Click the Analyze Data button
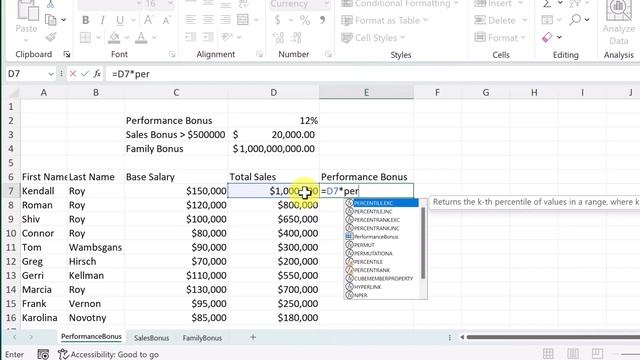This screenshot has width=640, height=360. click(x=619, y=22)
